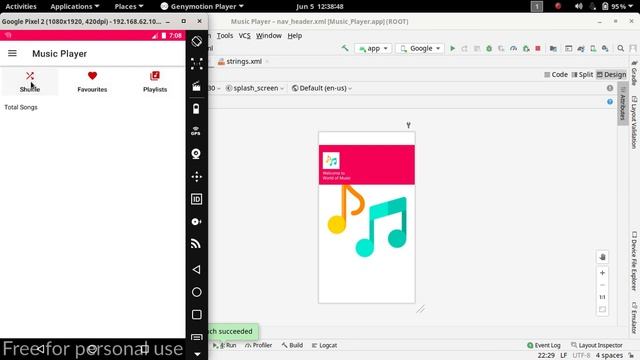Click the red Stop button in toolbar
The image size is (640, 360).
pos(538,48)
